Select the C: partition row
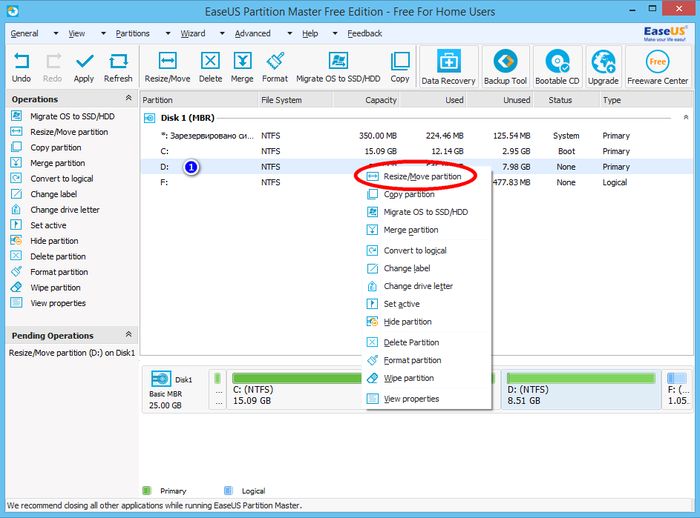This screenshot has width=700, height=518. coord(416,151)
